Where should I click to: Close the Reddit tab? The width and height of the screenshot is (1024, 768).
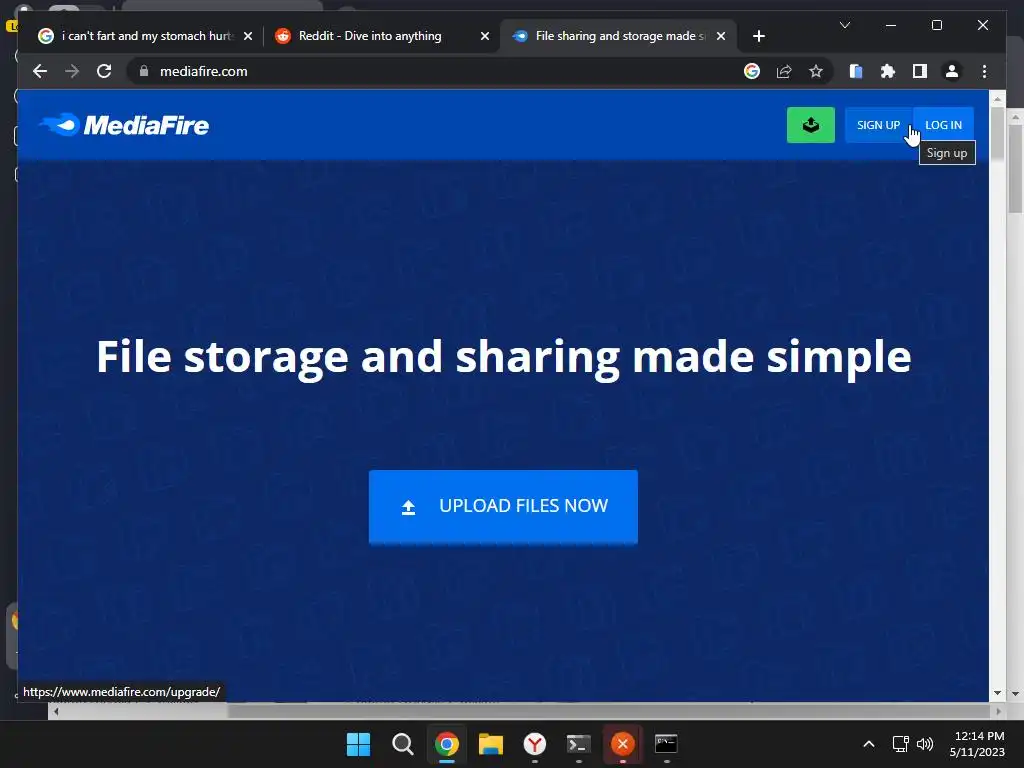485,36
